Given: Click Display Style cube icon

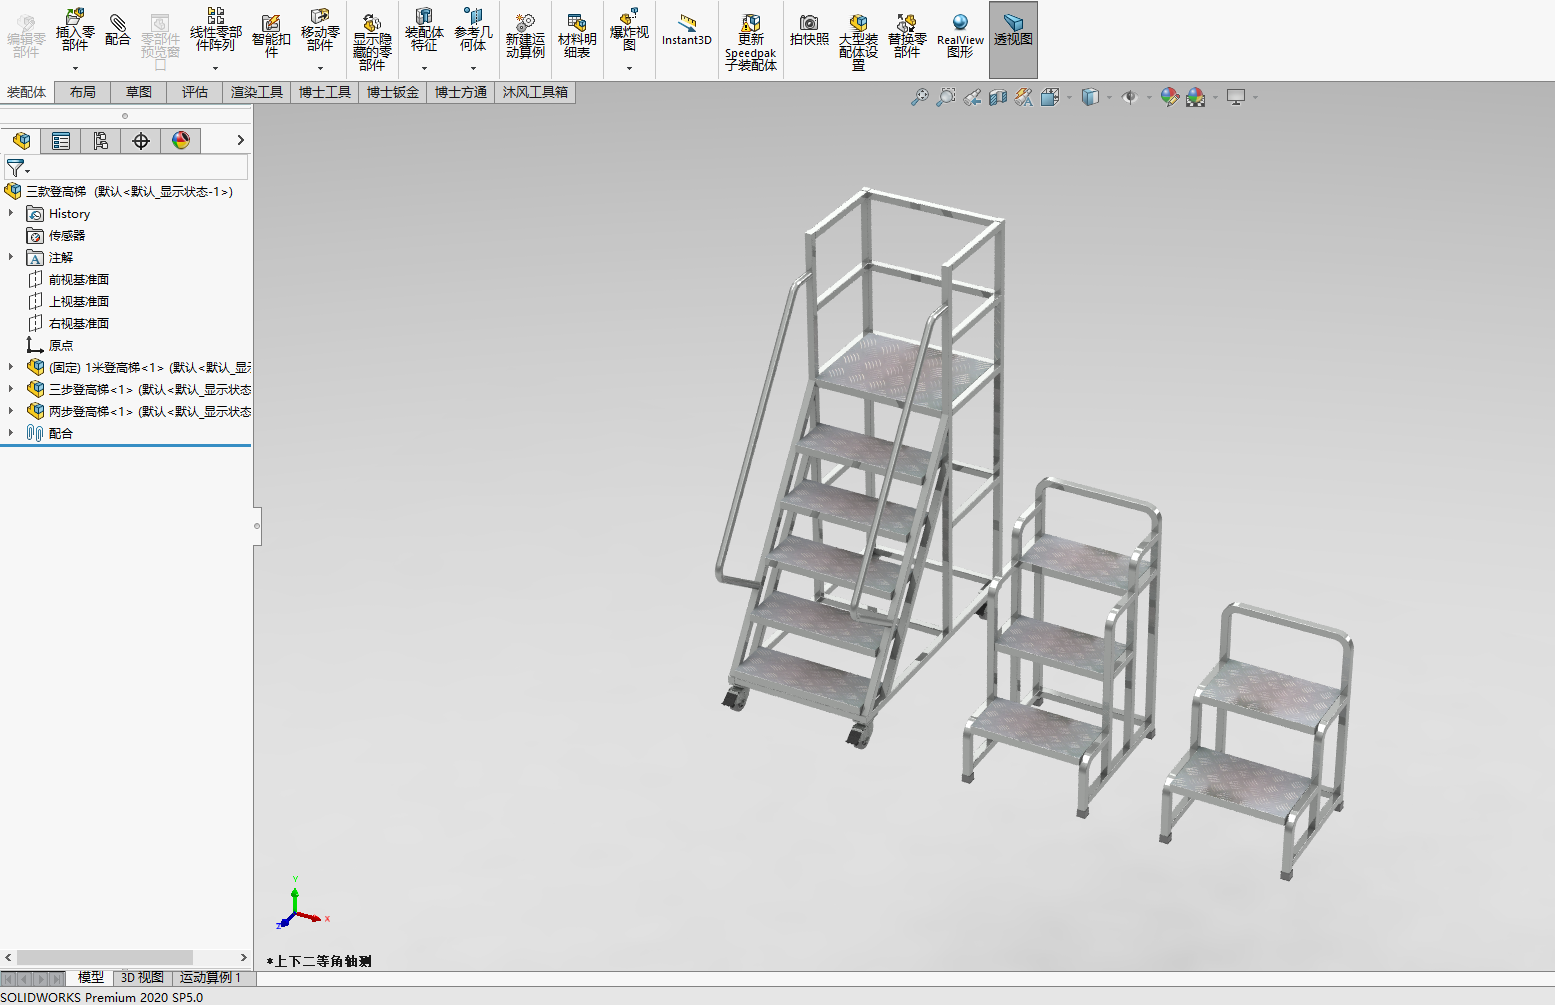Looking at the screenshot, I should (x=1091, y=97).
